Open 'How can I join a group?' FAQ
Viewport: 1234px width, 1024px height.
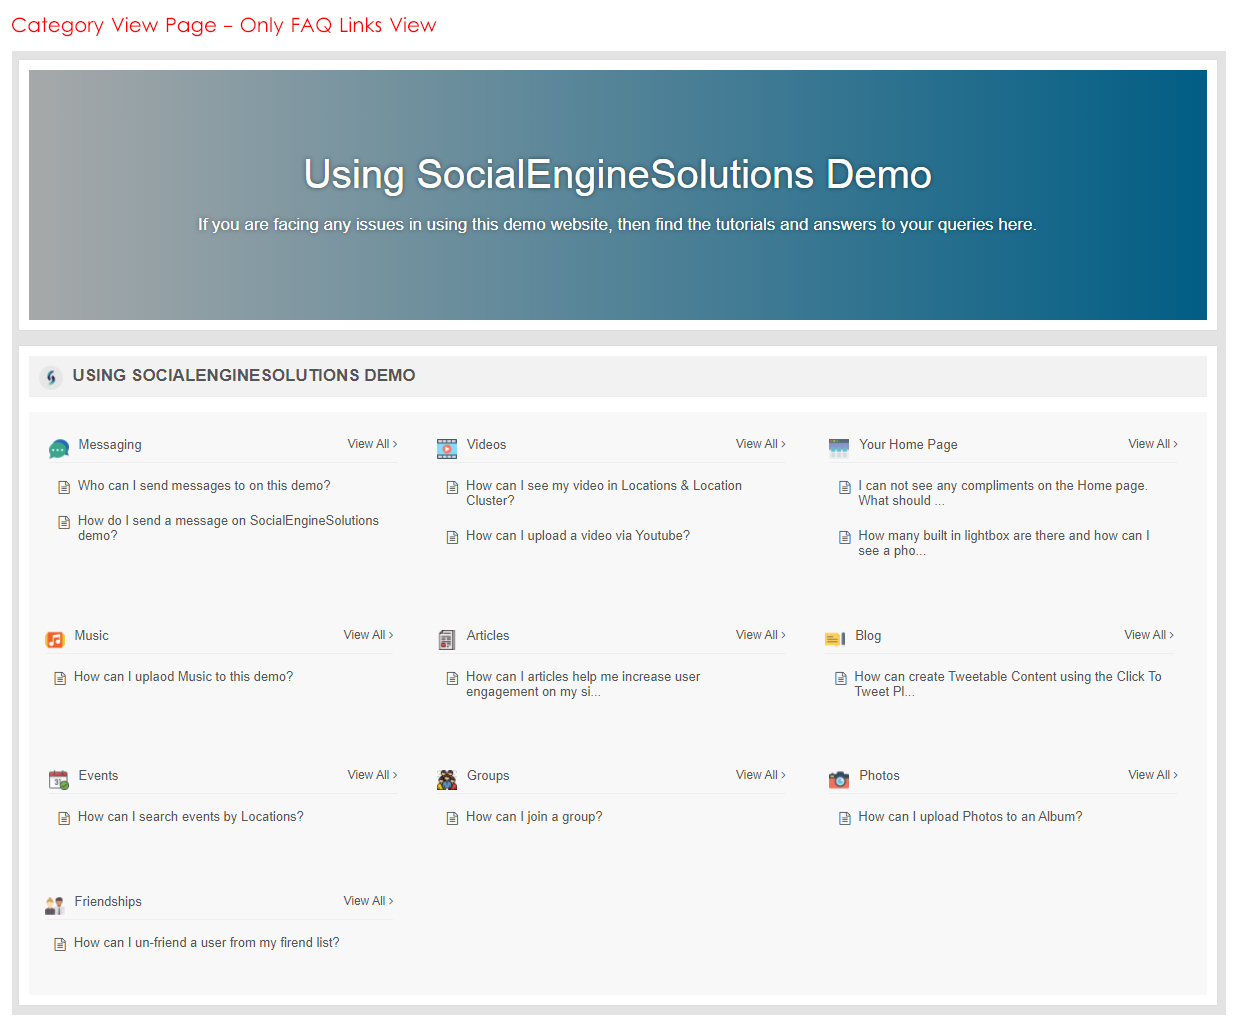pos(534,817)
